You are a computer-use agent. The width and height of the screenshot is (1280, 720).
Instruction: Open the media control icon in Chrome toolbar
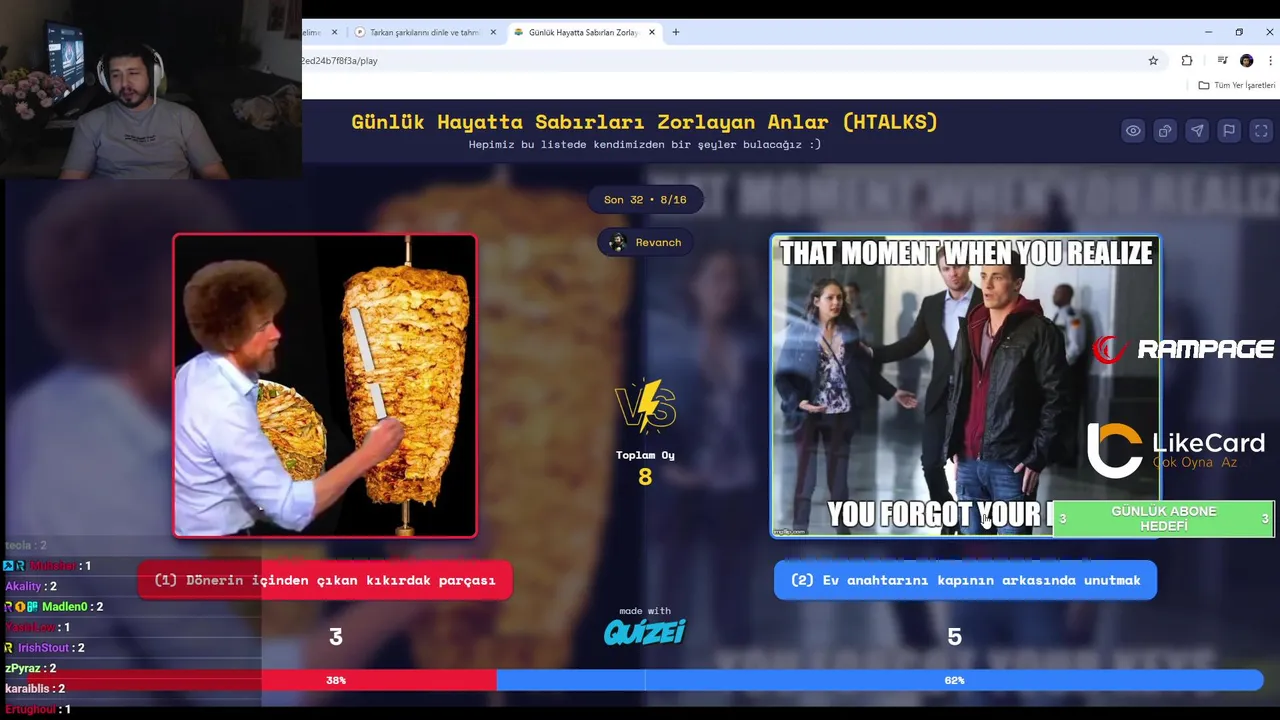click(1222, 61)
